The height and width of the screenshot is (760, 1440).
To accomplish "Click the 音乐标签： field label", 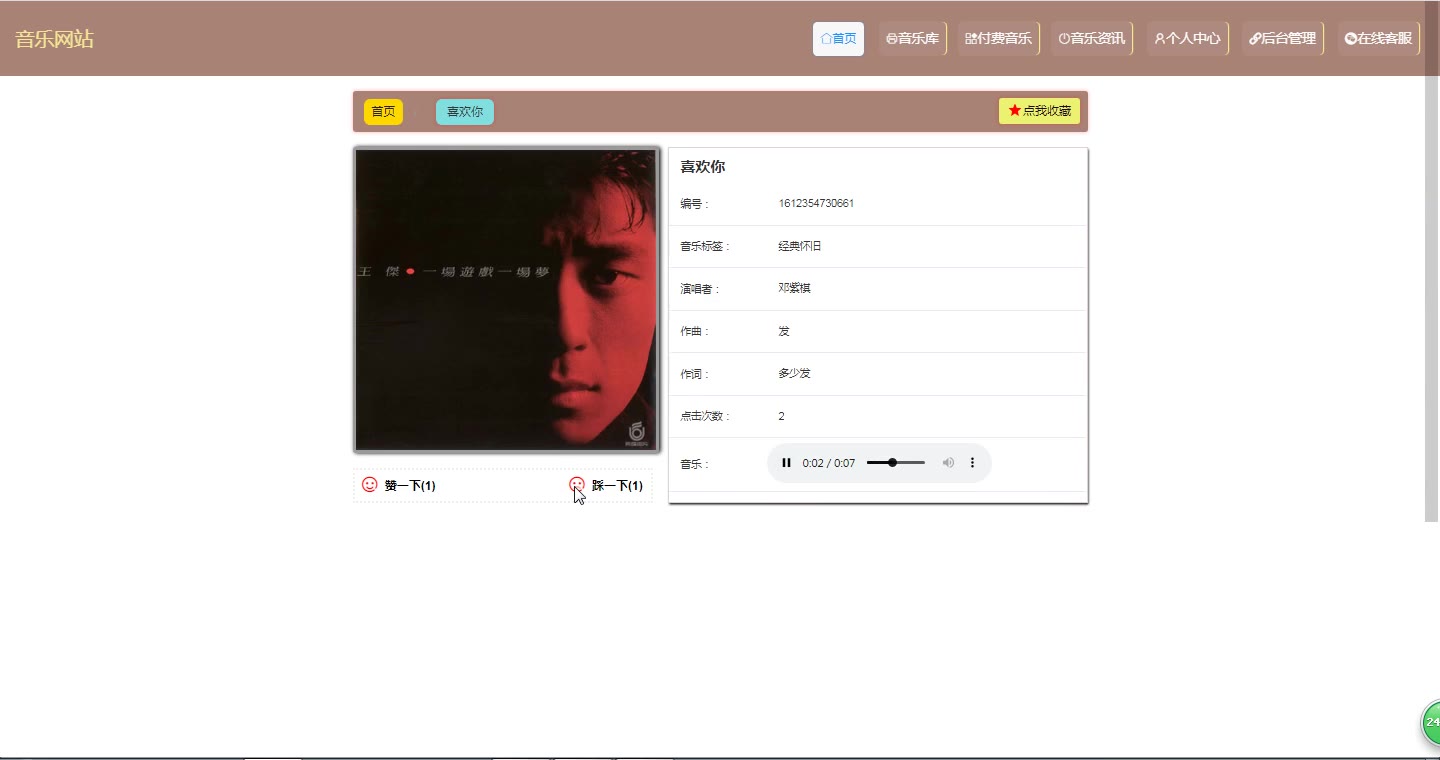I will pos(706,246).
